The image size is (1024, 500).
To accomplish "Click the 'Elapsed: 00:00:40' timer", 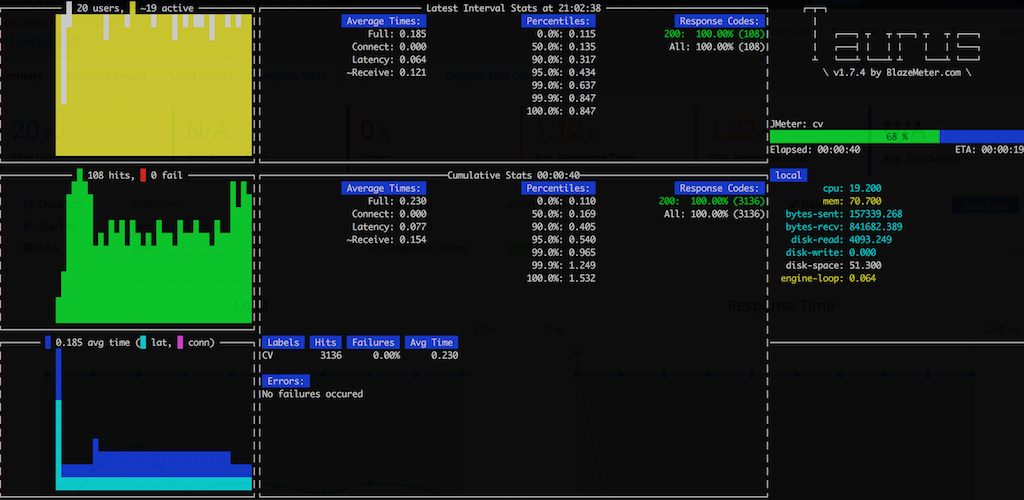I will point(815,149).
